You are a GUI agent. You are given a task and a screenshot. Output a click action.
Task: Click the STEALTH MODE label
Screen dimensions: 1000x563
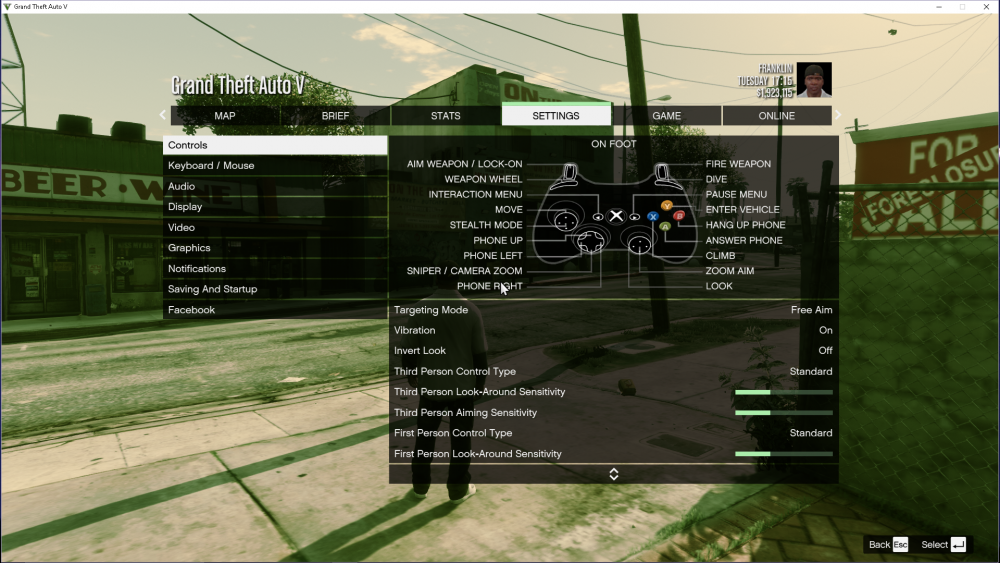(486, 225)
